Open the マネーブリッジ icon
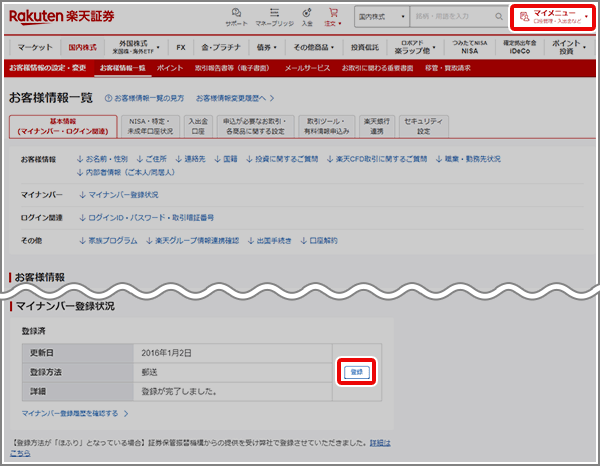Viewport: 600px width, 466px height. coord(274,17)
